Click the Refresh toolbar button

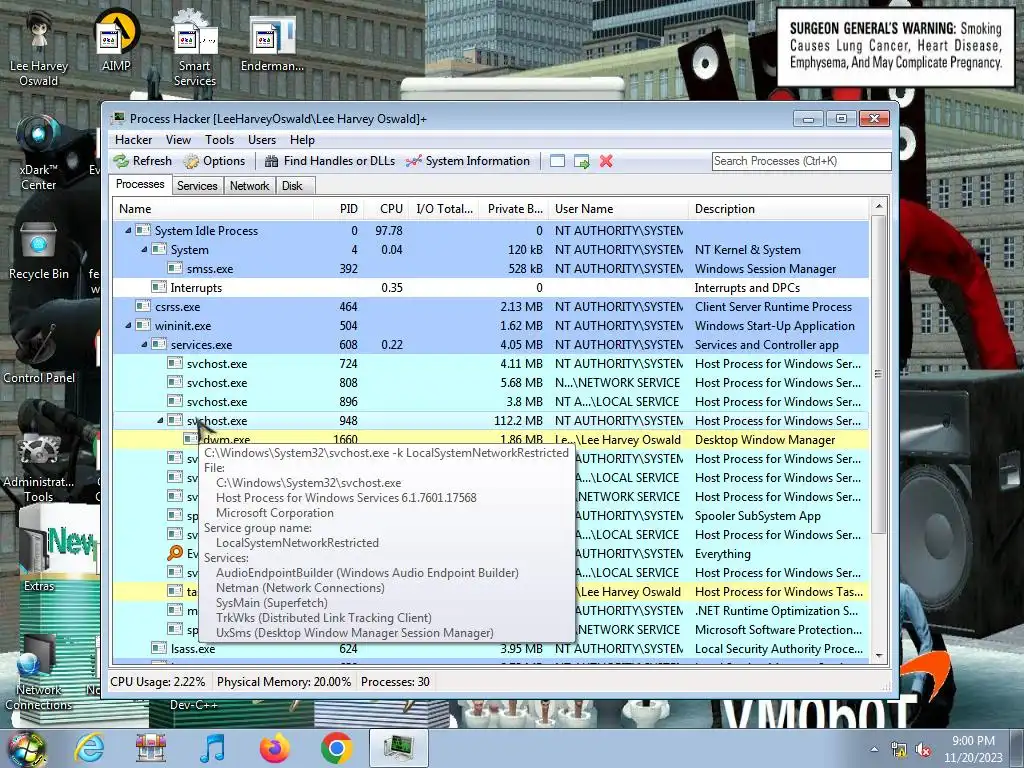coord(143,161)
